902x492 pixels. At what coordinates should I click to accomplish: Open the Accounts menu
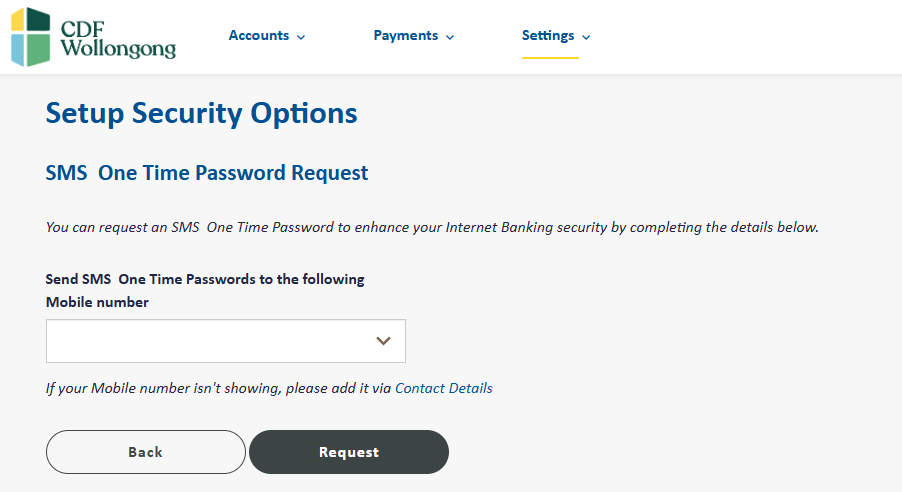(267, 36)
